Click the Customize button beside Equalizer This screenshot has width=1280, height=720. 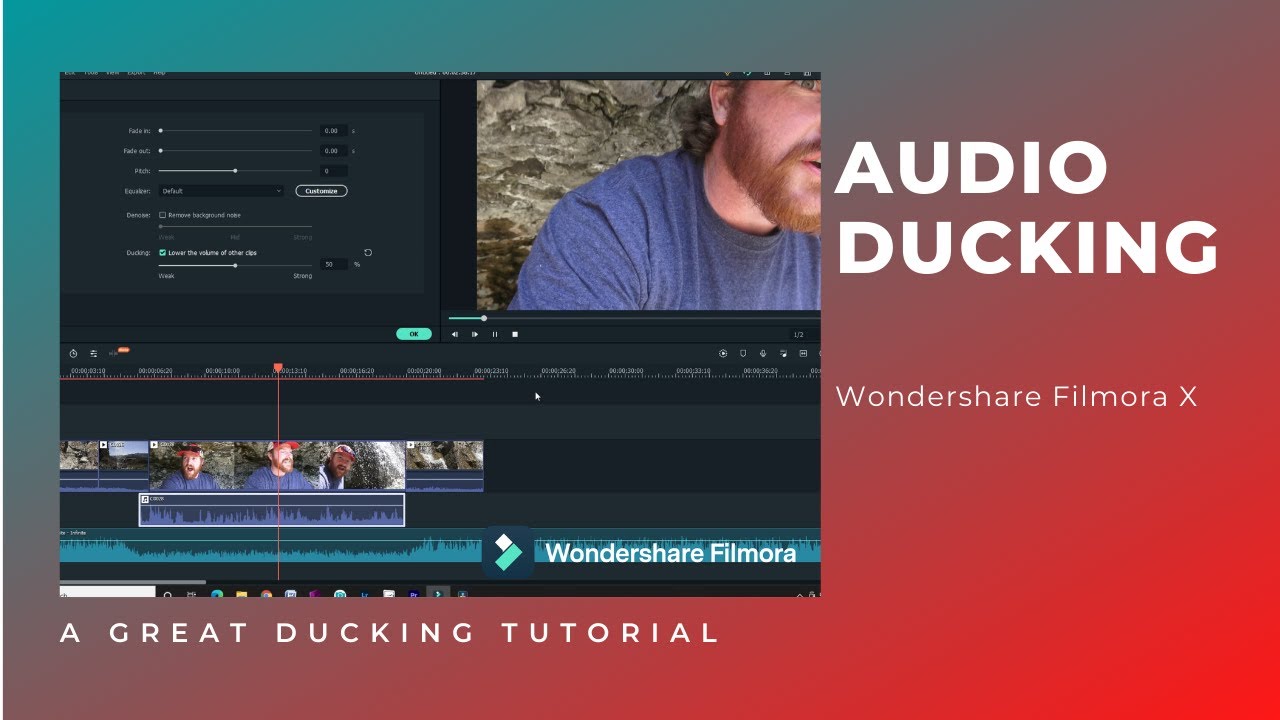[321, 191]
